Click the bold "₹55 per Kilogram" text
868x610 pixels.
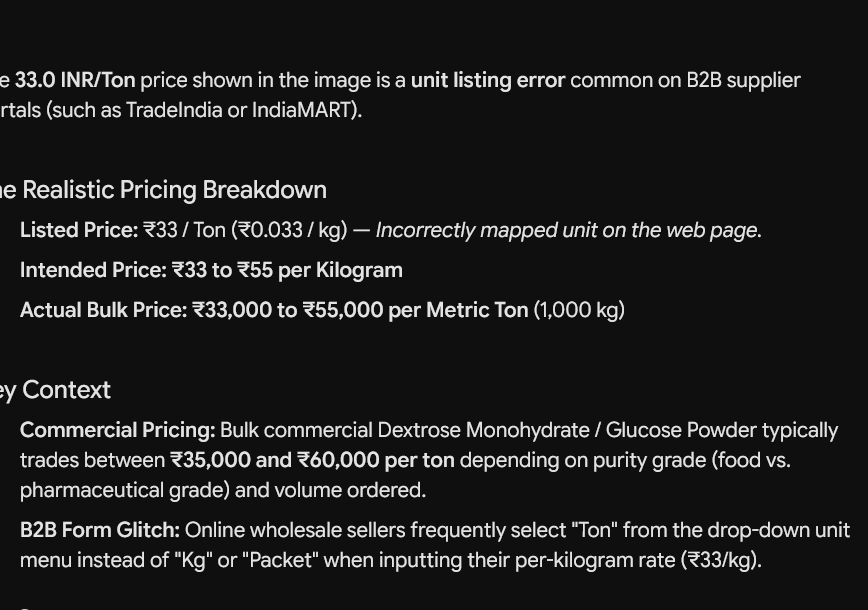[x=320, y=271]
